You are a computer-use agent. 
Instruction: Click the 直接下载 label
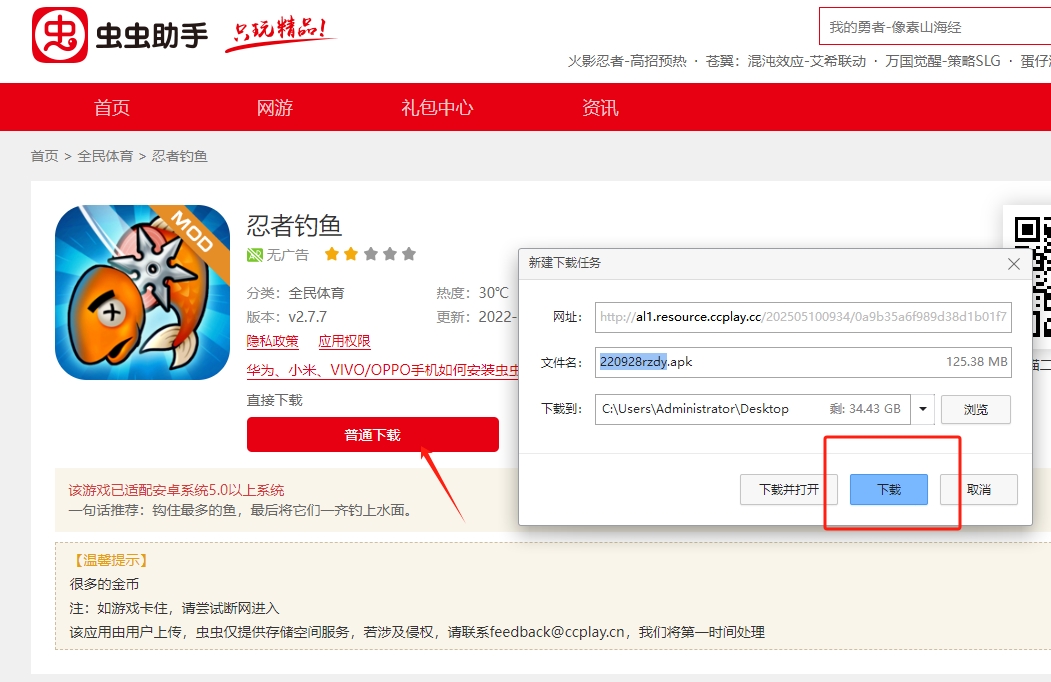coord(275,400)
